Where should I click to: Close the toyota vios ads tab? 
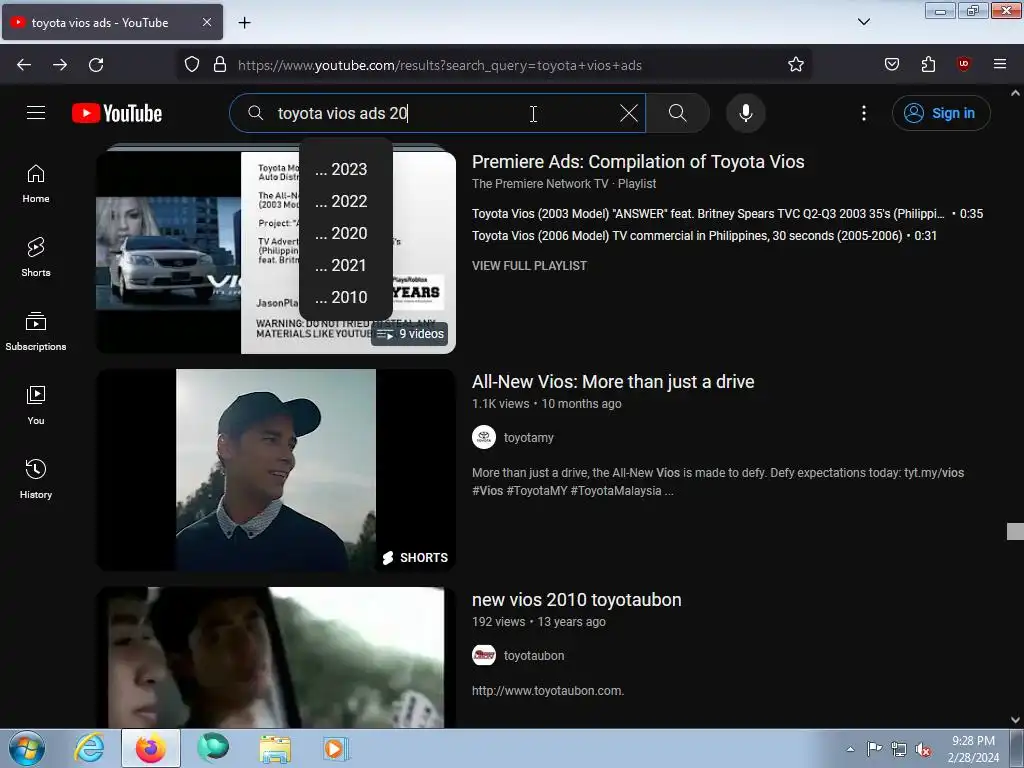pyautogui.click(x=206, y=22)
